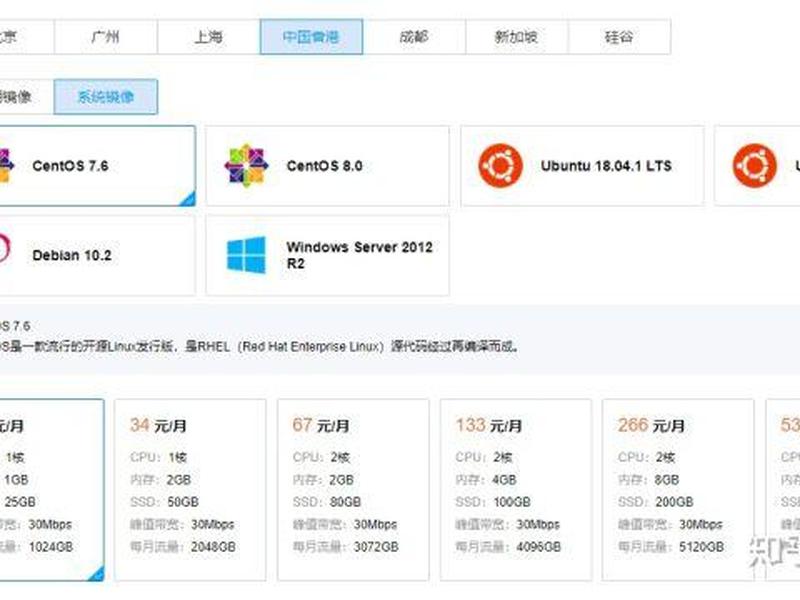Viewport: 800px width, 600px height.
Task: Choose the Windows Server 2012 R2 card
Action: (328, 255)
